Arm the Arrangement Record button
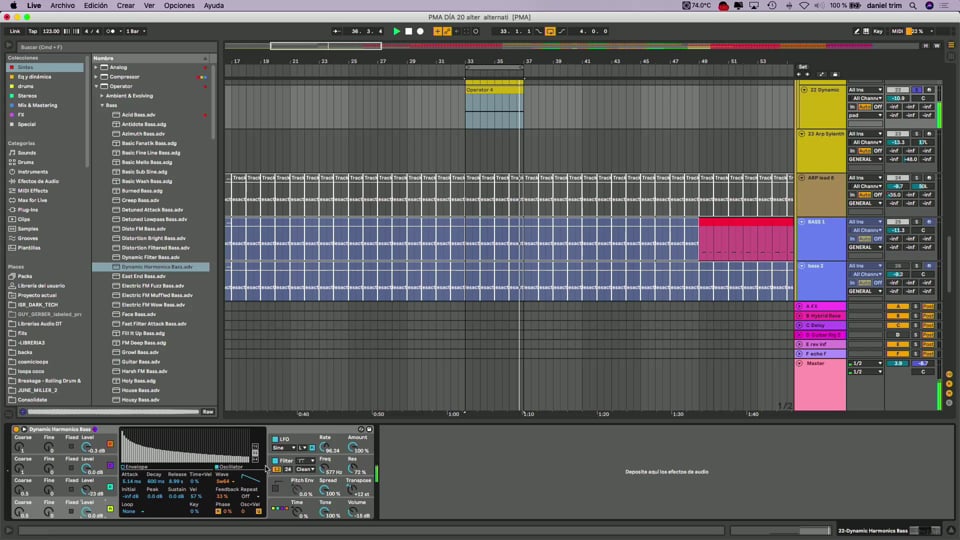The image size is (960, 540). pos(420,31)
